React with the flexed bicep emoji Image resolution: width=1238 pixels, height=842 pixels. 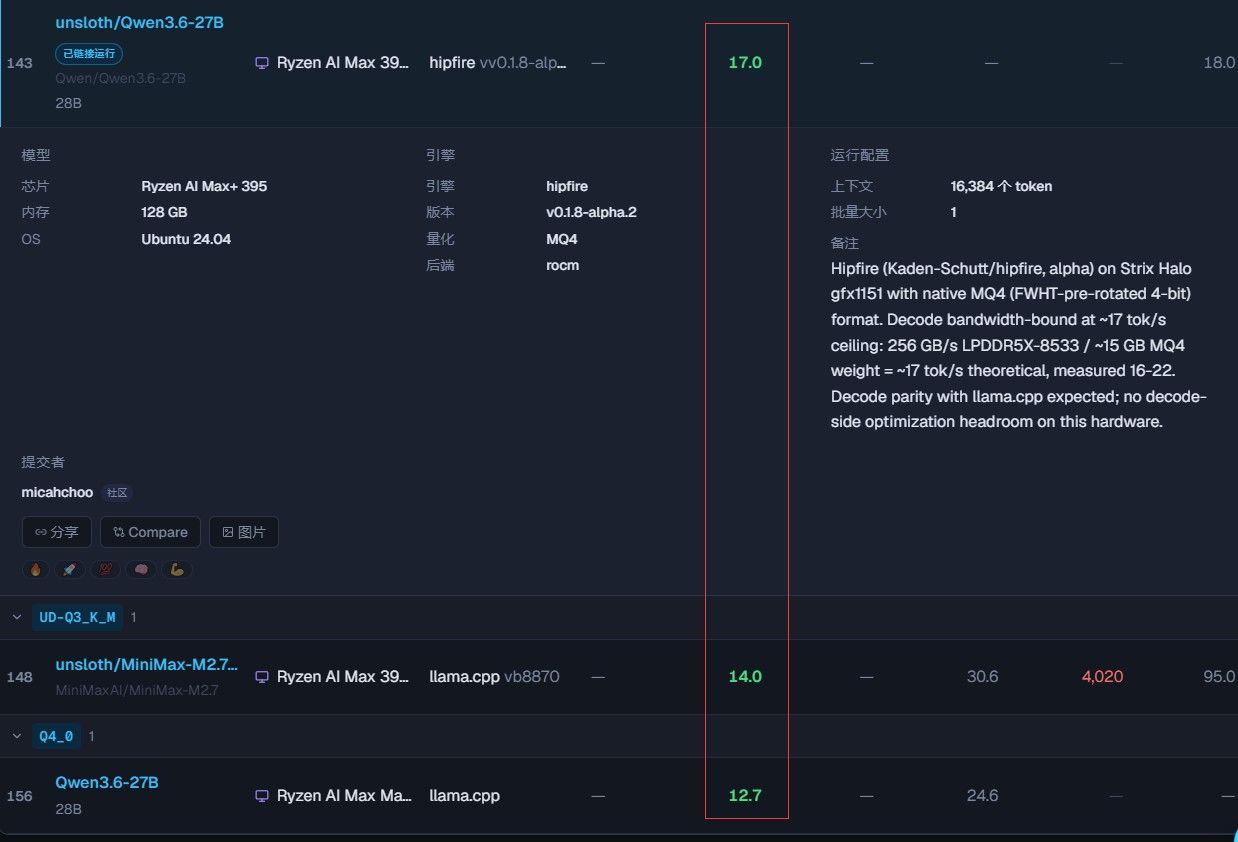pos(176,570)
